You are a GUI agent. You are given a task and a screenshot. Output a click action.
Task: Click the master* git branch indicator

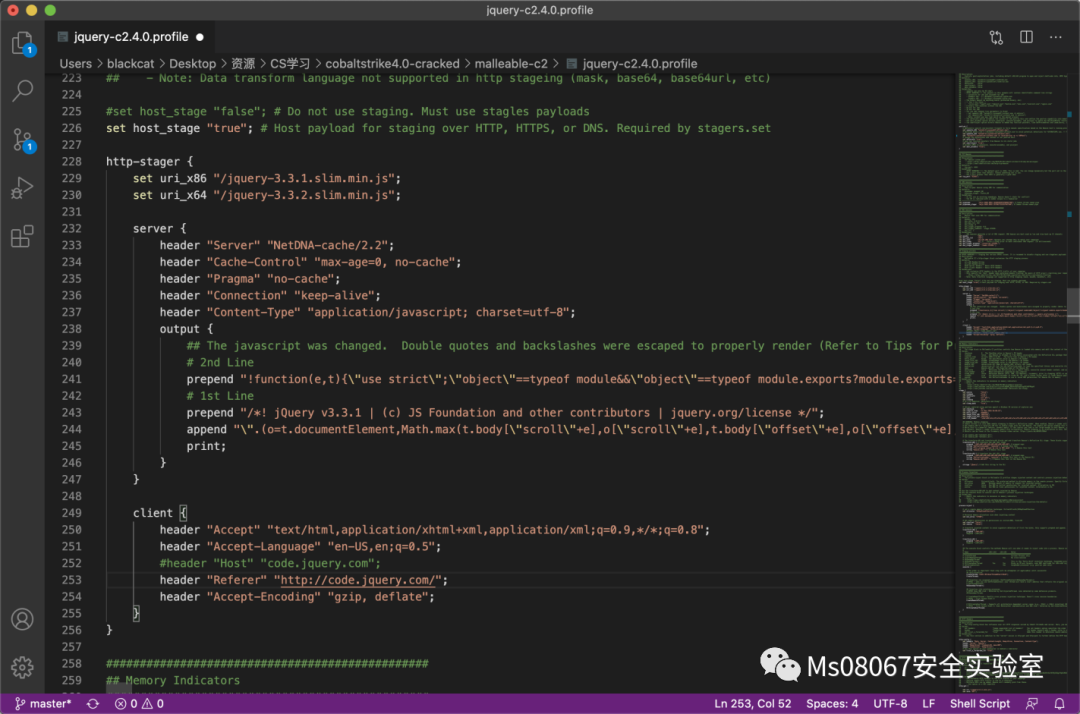43,704
